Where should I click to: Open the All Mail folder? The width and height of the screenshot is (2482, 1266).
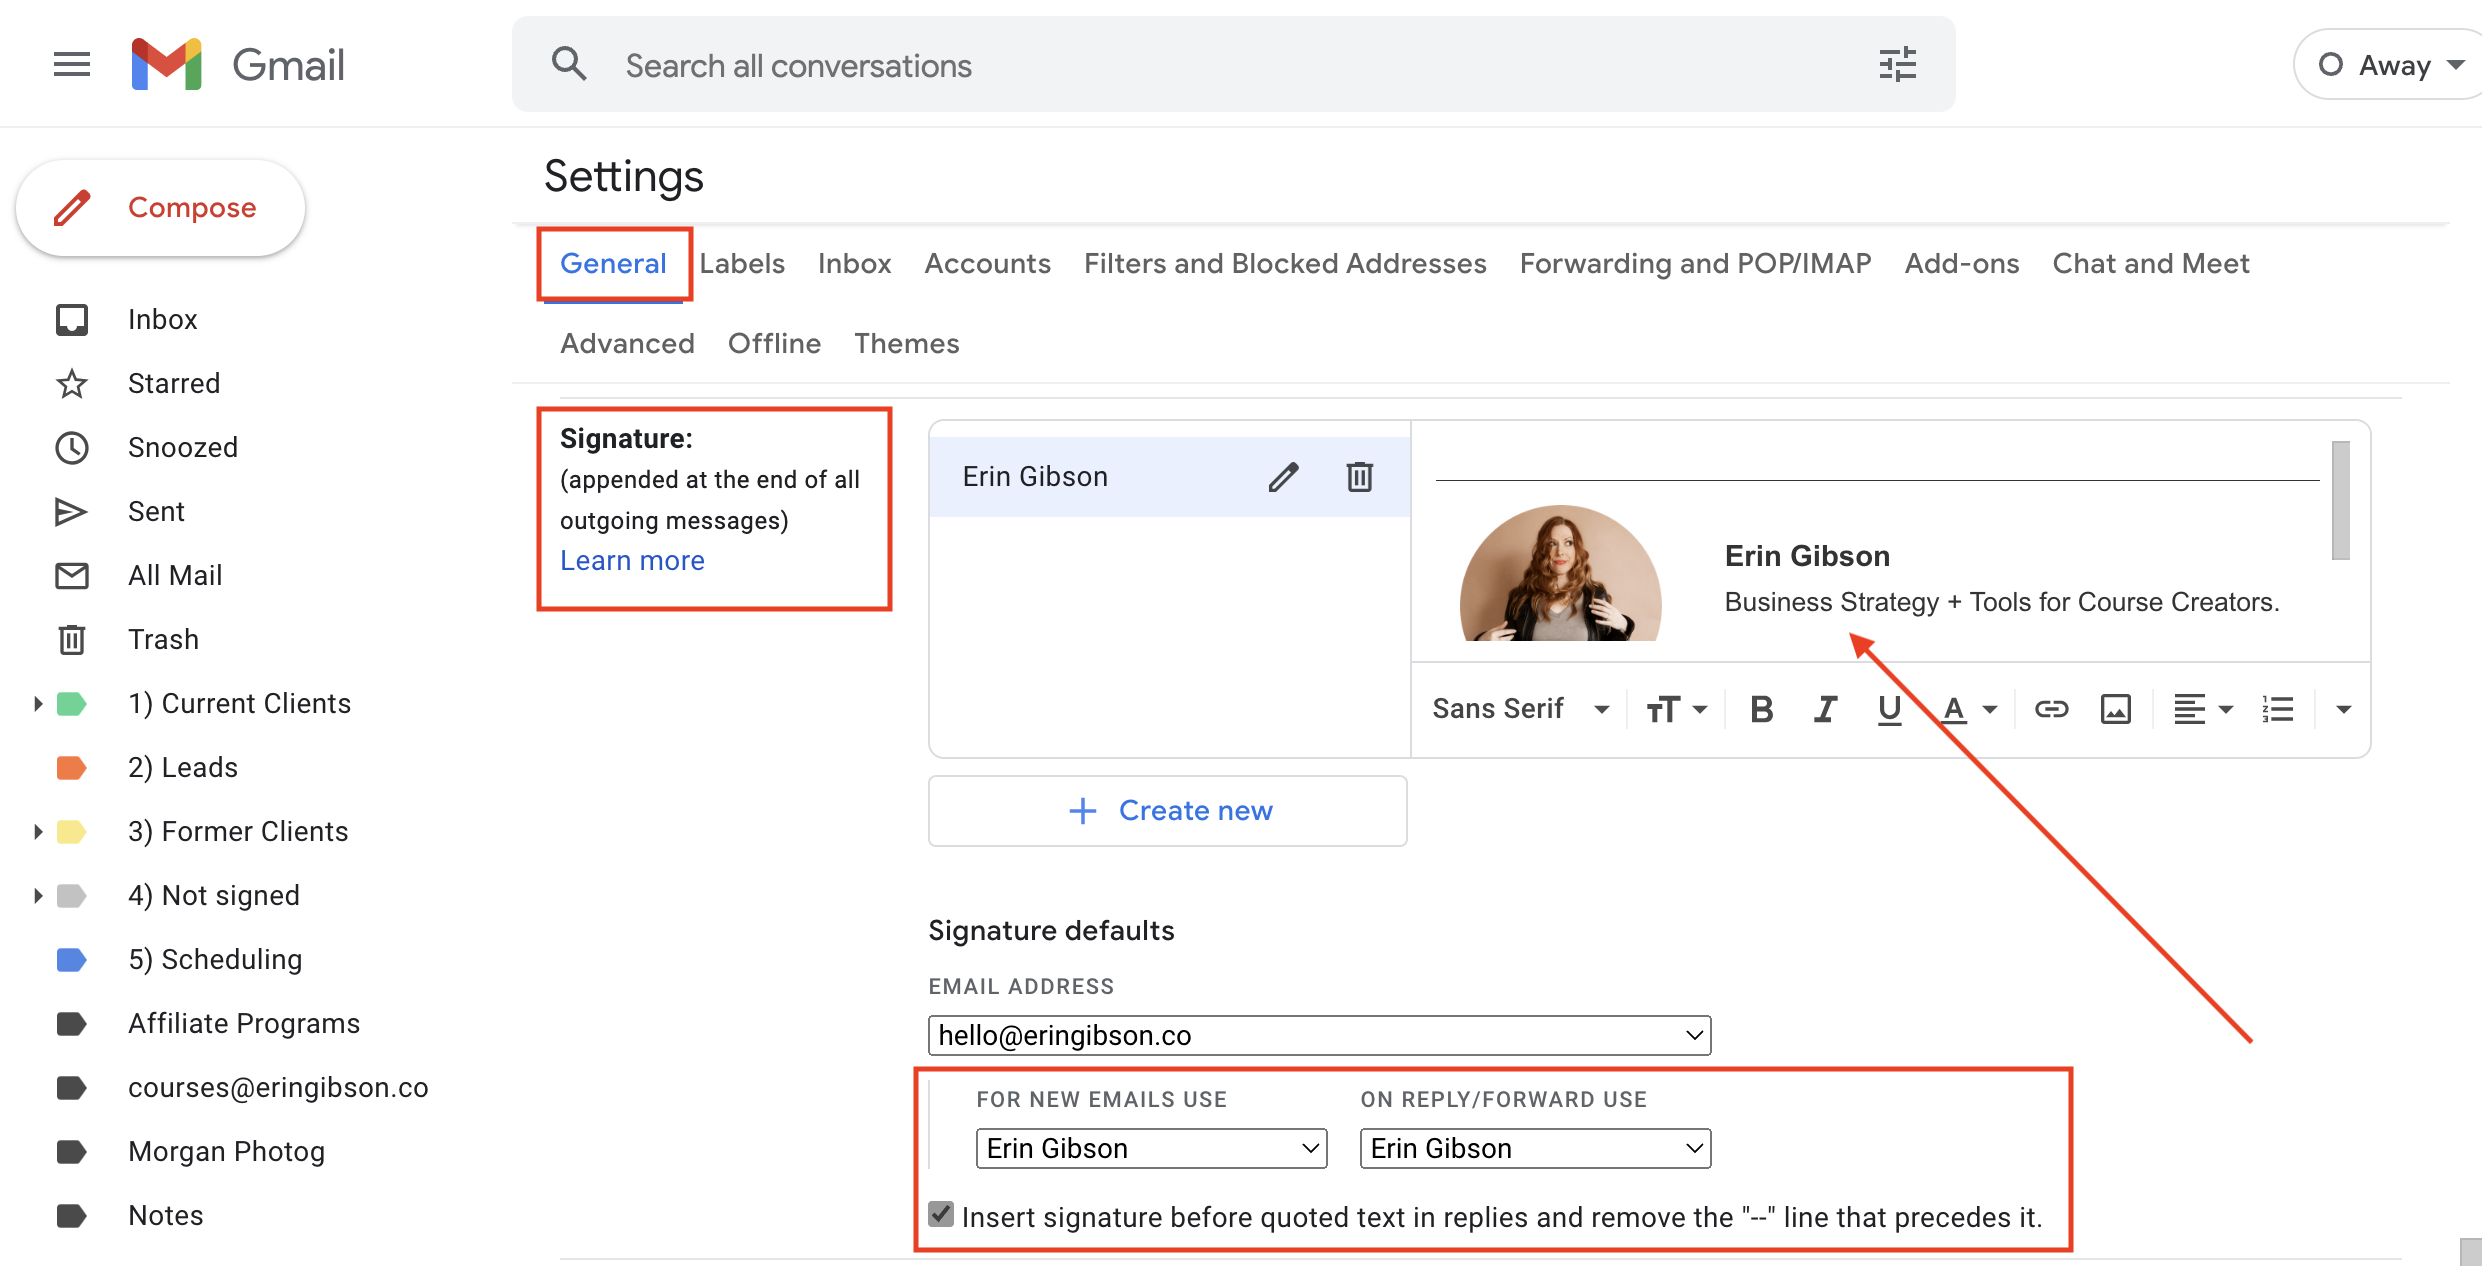175,575
